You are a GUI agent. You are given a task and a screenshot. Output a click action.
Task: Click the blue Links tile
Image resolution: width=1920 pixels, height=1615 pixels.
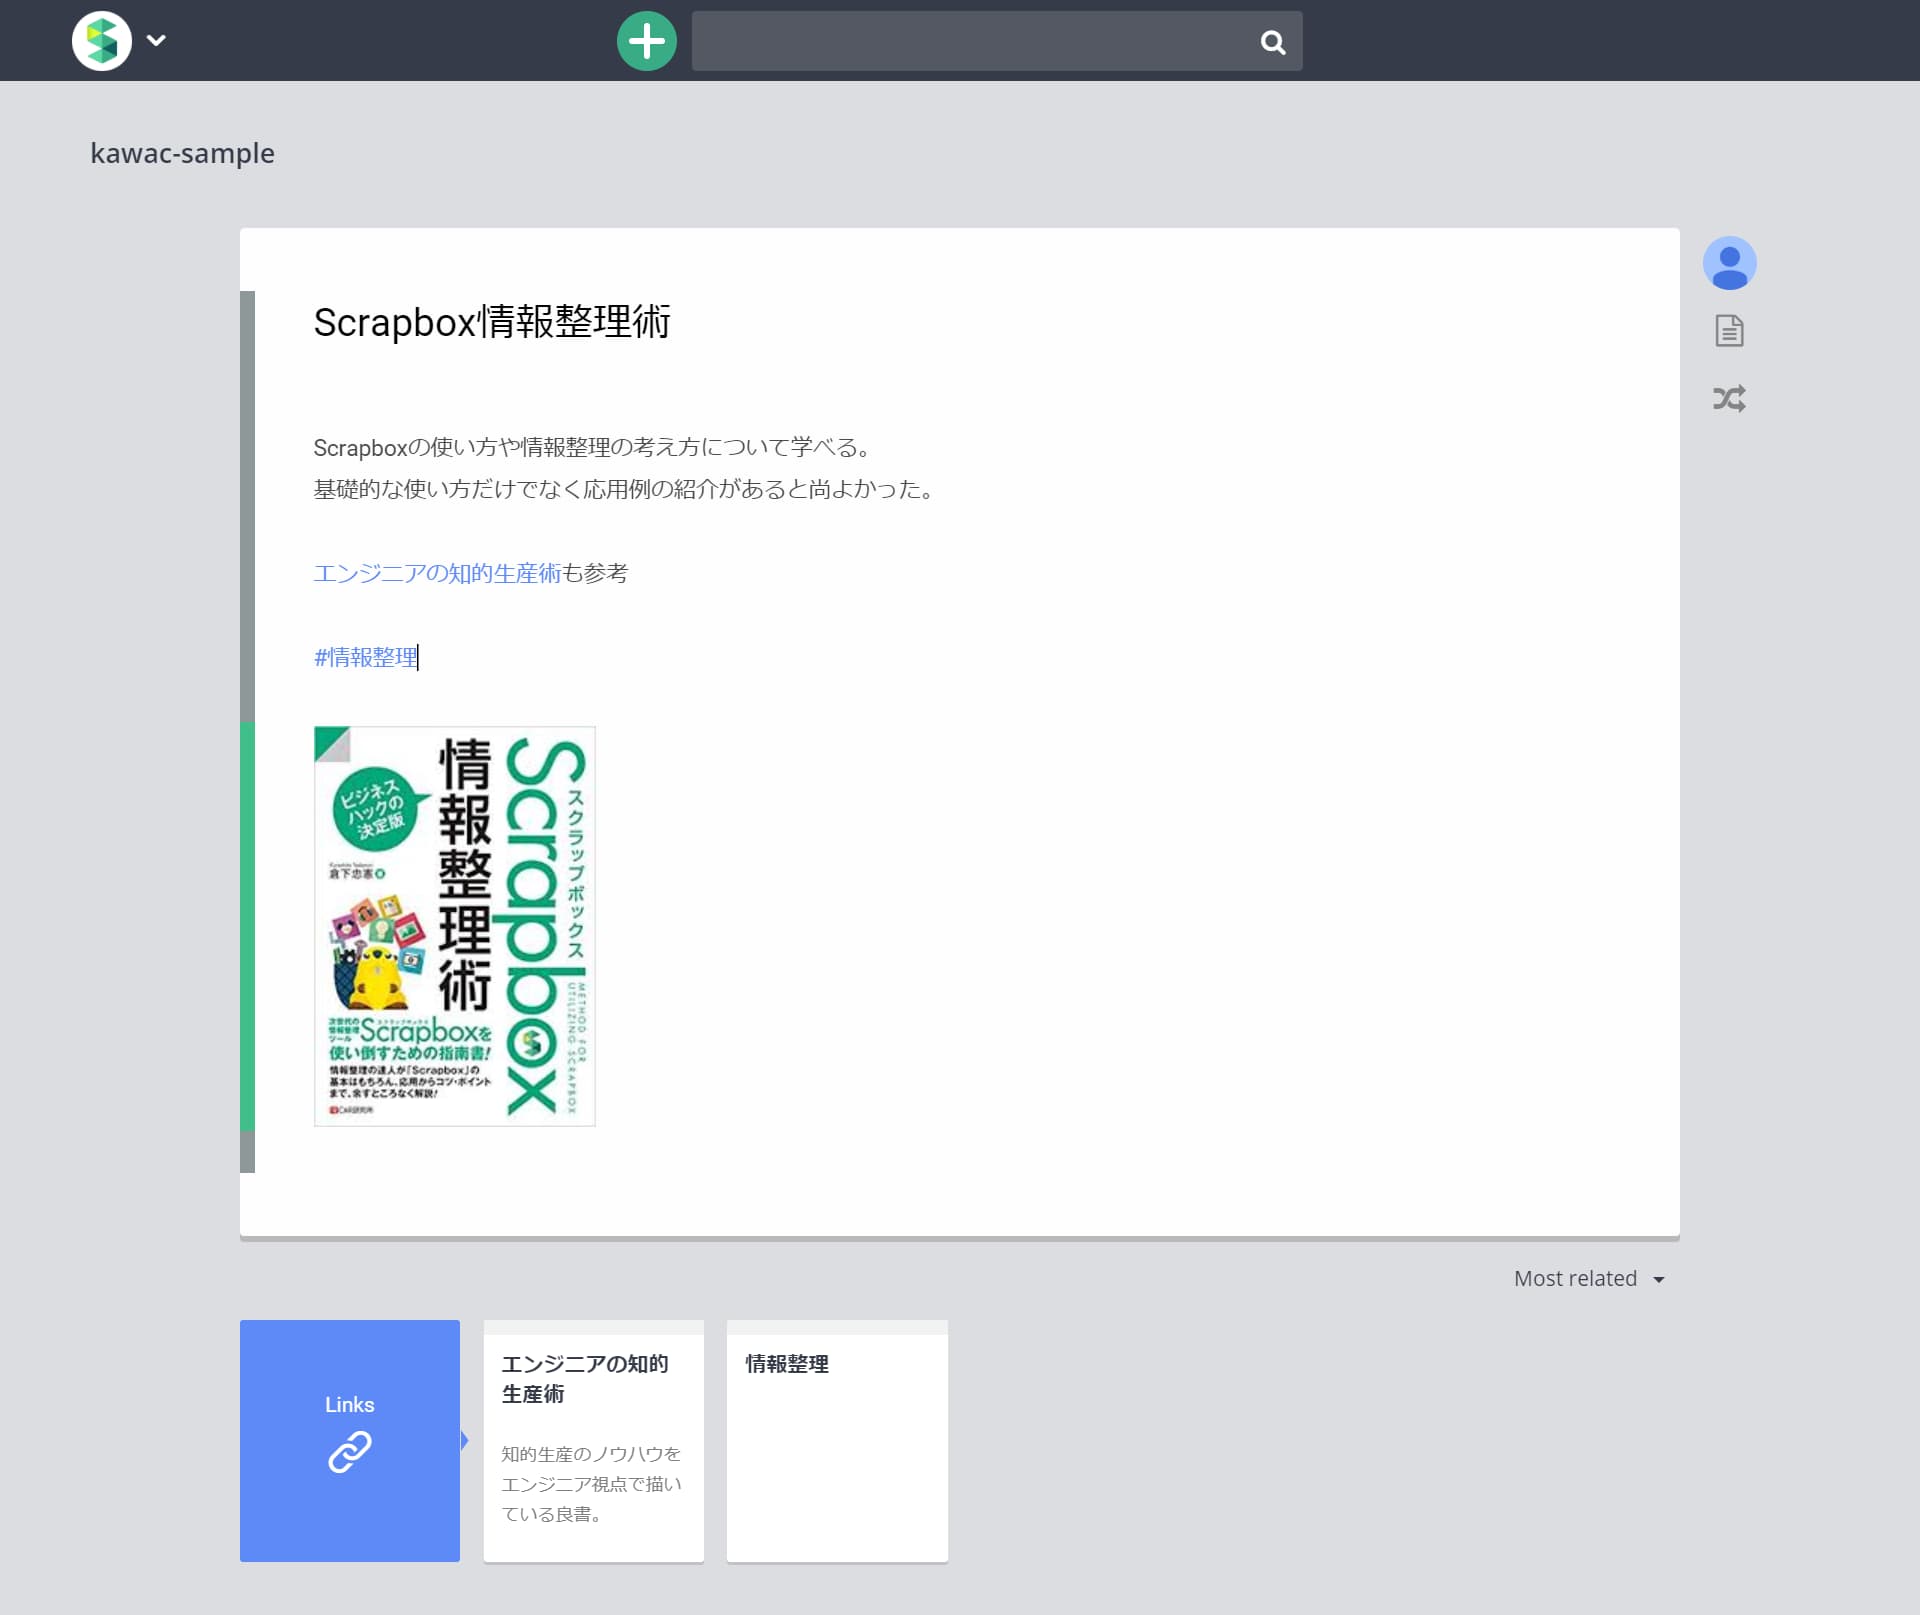tap(350, 1441)
